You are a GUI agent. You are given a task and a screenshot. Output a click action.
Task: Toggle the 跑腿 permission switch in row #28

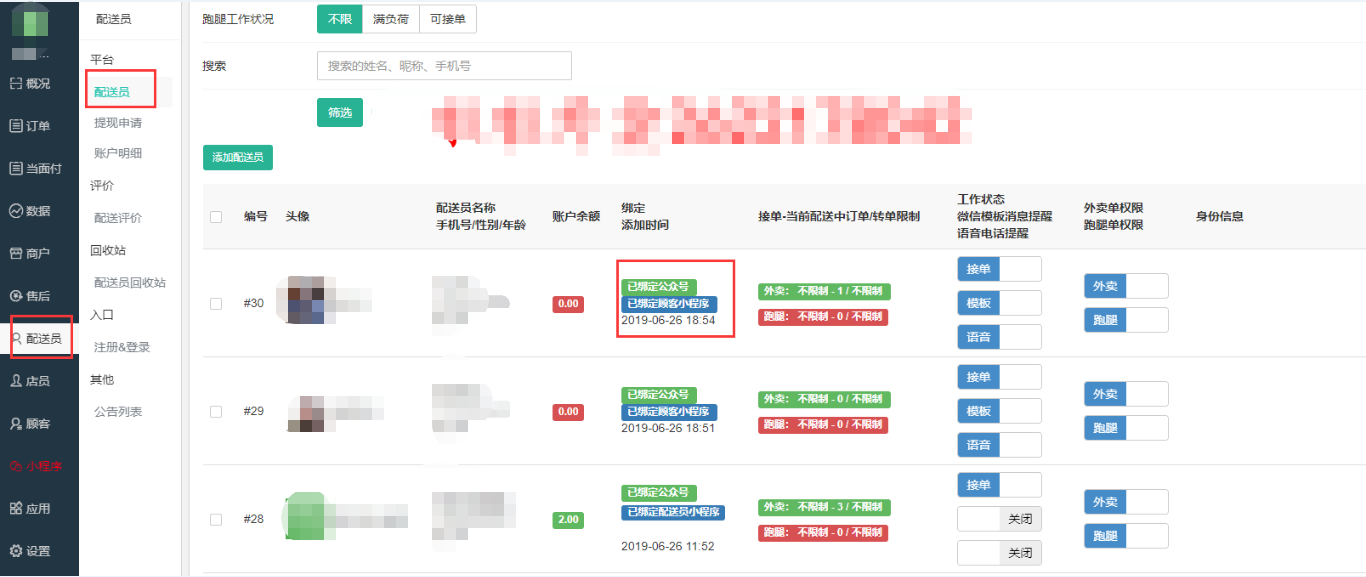click(1126, 536)
